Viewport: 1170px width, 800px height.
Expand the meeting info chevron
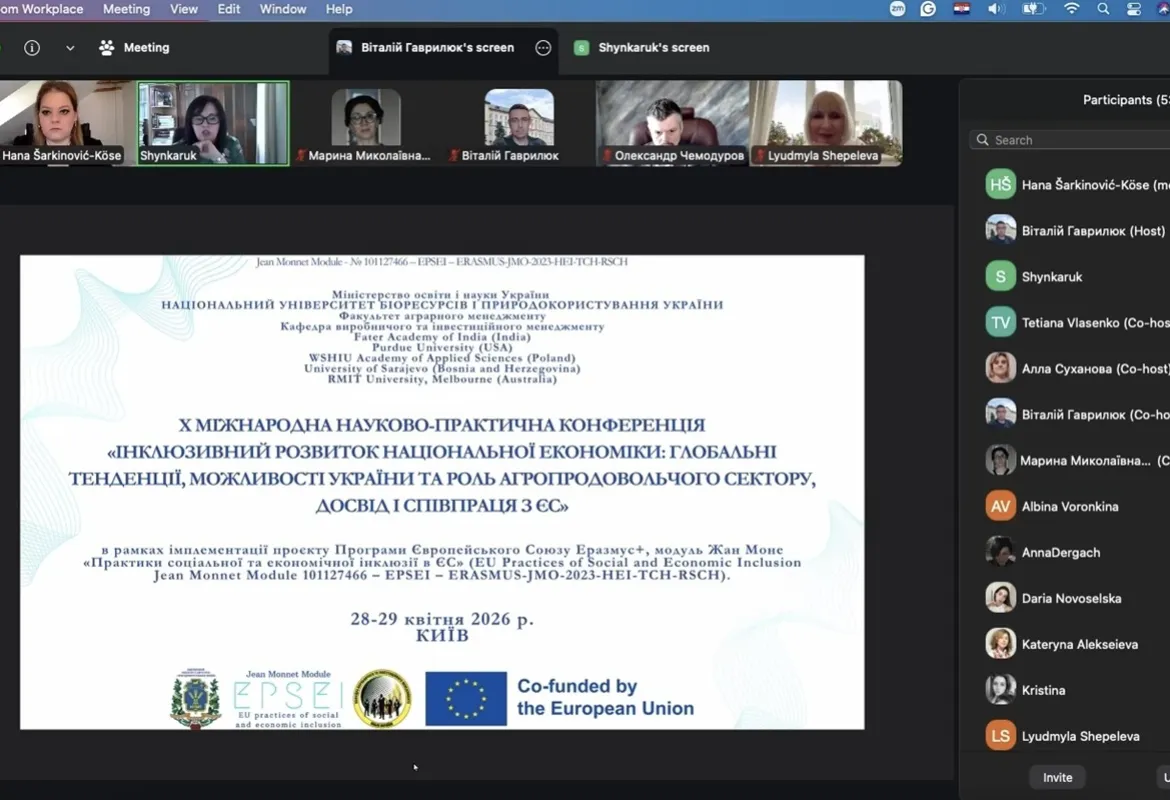pos(69,47)
